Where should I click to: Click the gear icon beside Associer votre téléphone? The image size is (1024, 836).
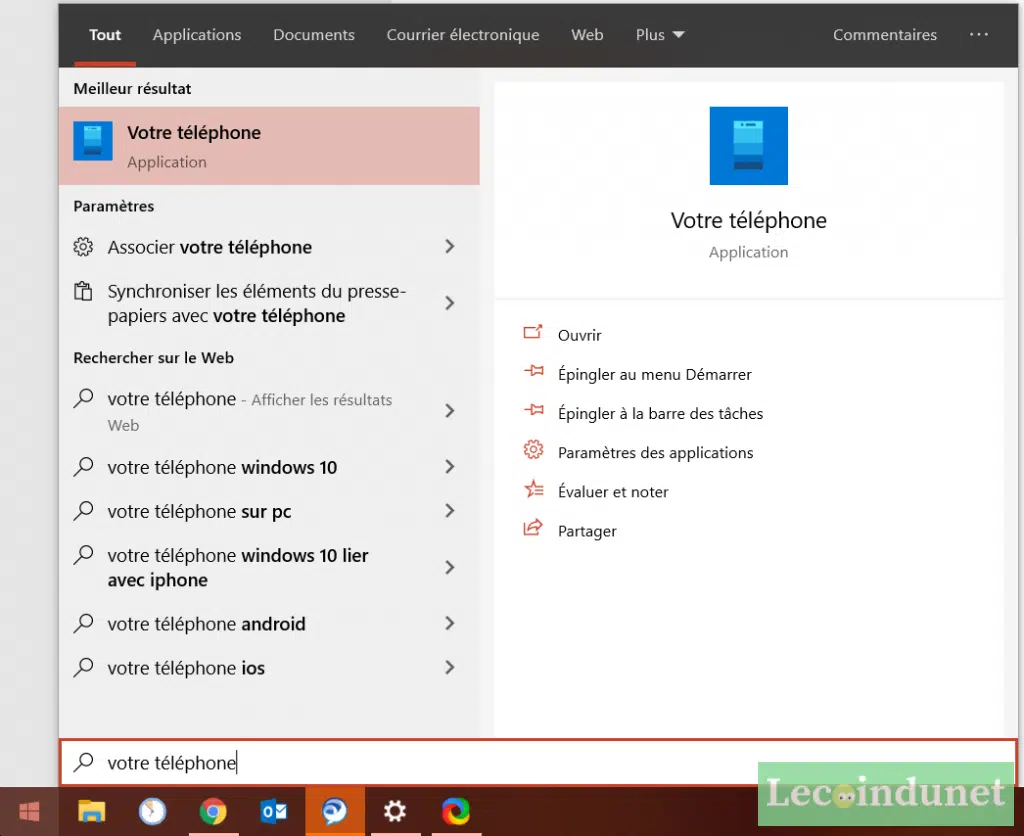pyautogui.click(x=83, y=247)
